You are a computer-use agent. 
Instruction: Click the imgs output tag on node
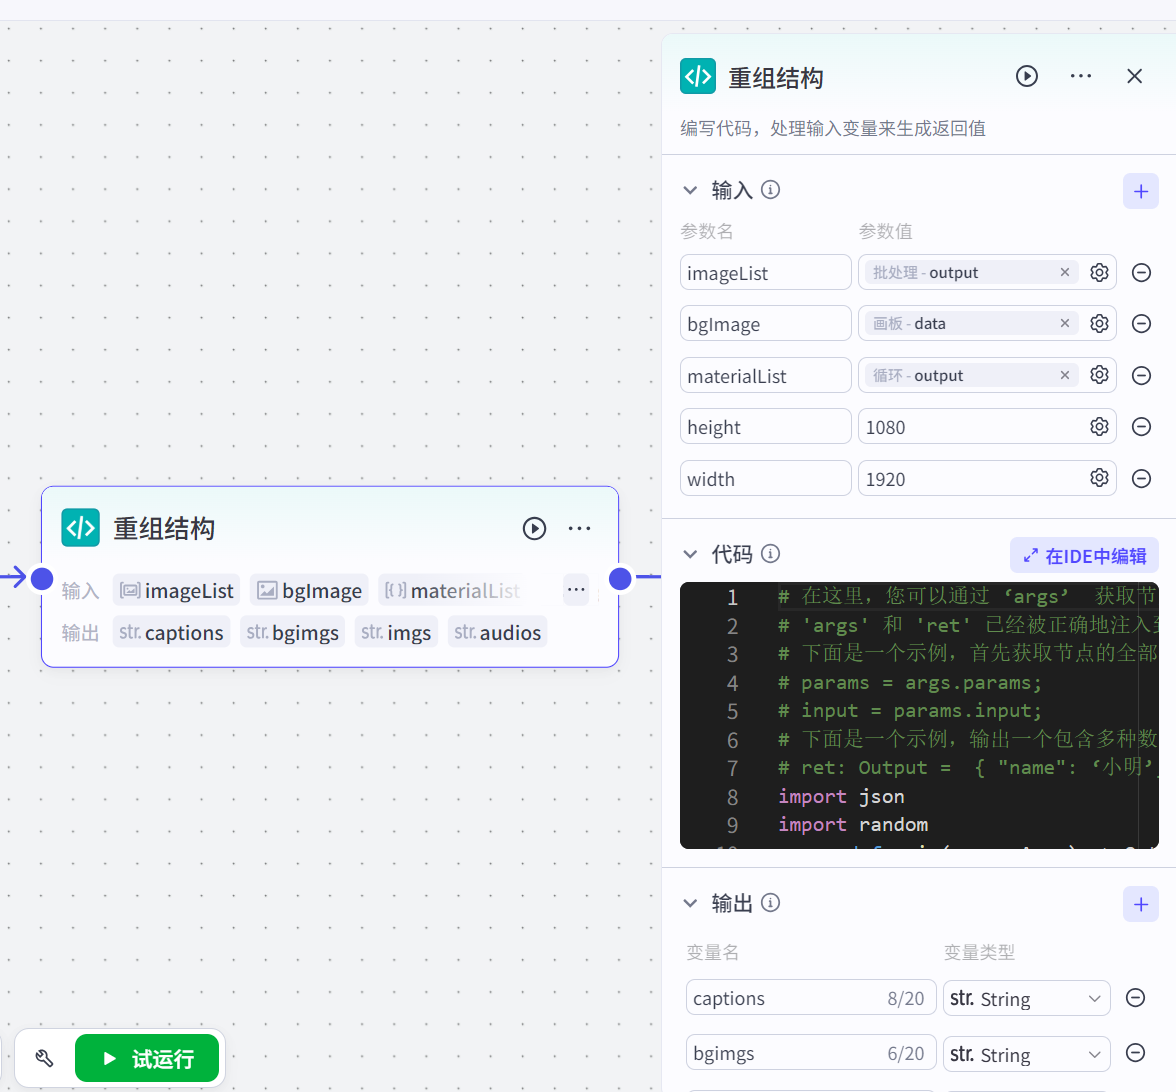pyautogui.click(x=396, y=632)
